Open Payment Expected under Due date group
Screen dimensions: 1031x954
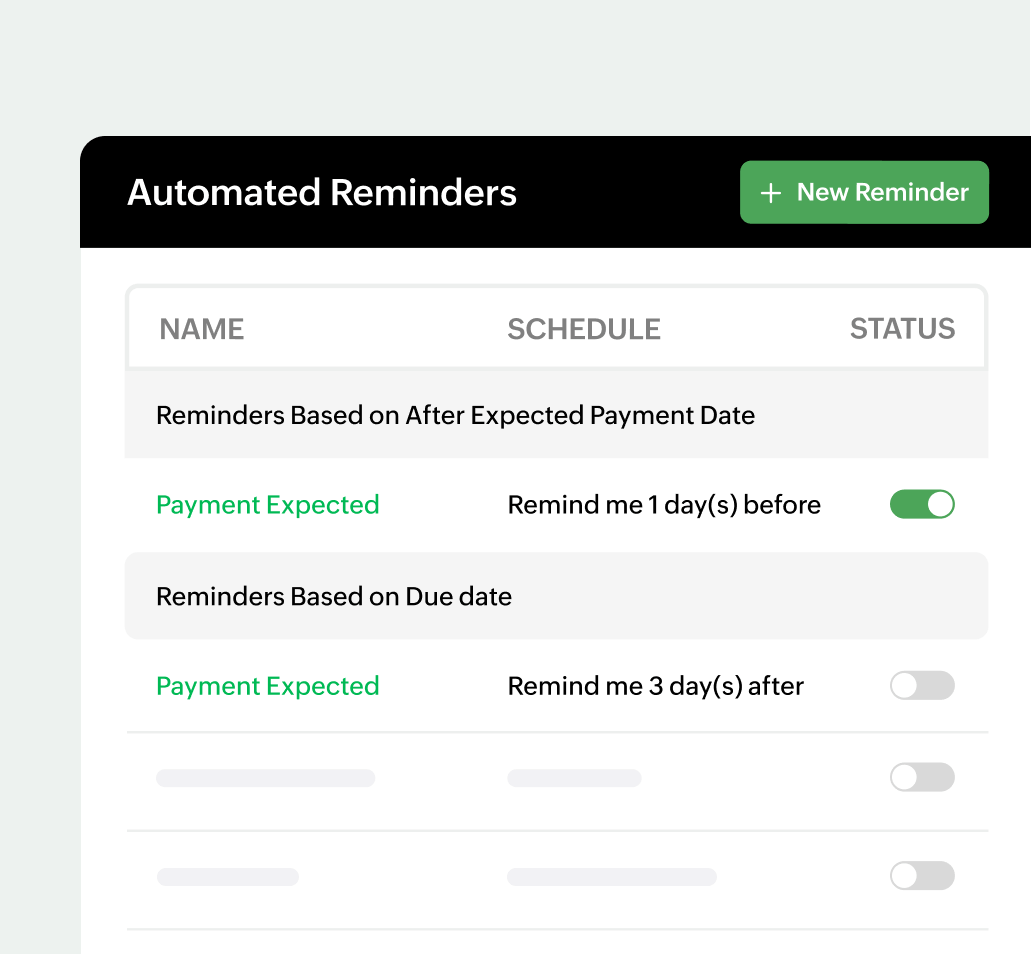click(268, 686)
